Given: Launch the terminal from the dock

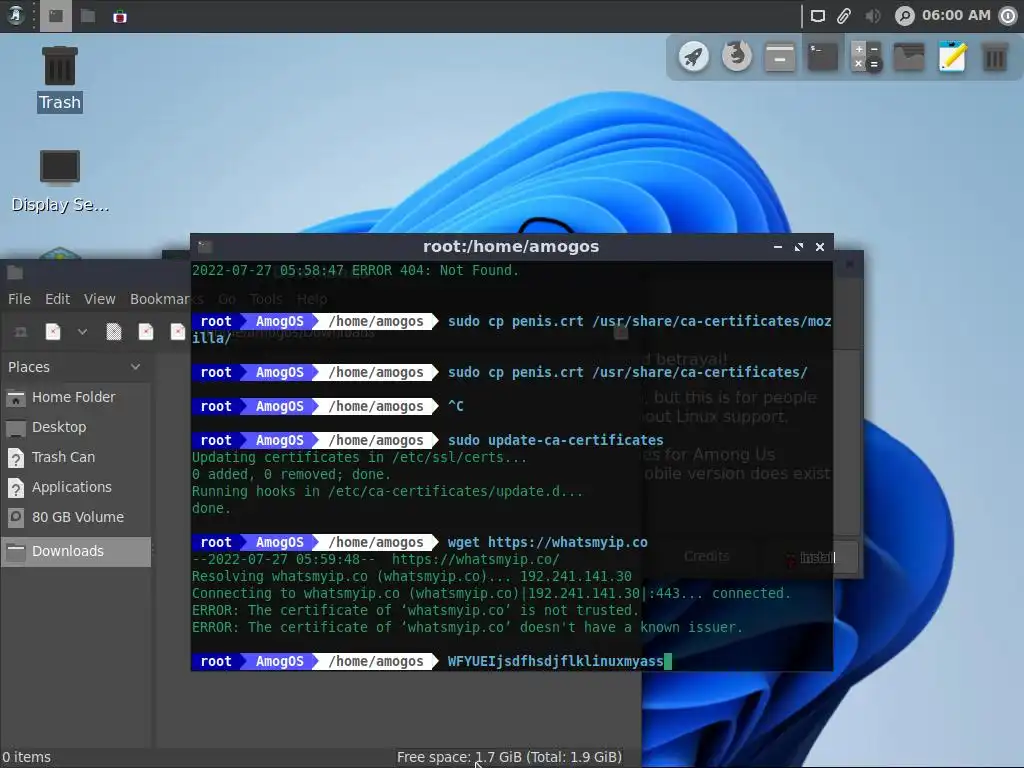Looking at the screenshot, I should click(823, 57).
